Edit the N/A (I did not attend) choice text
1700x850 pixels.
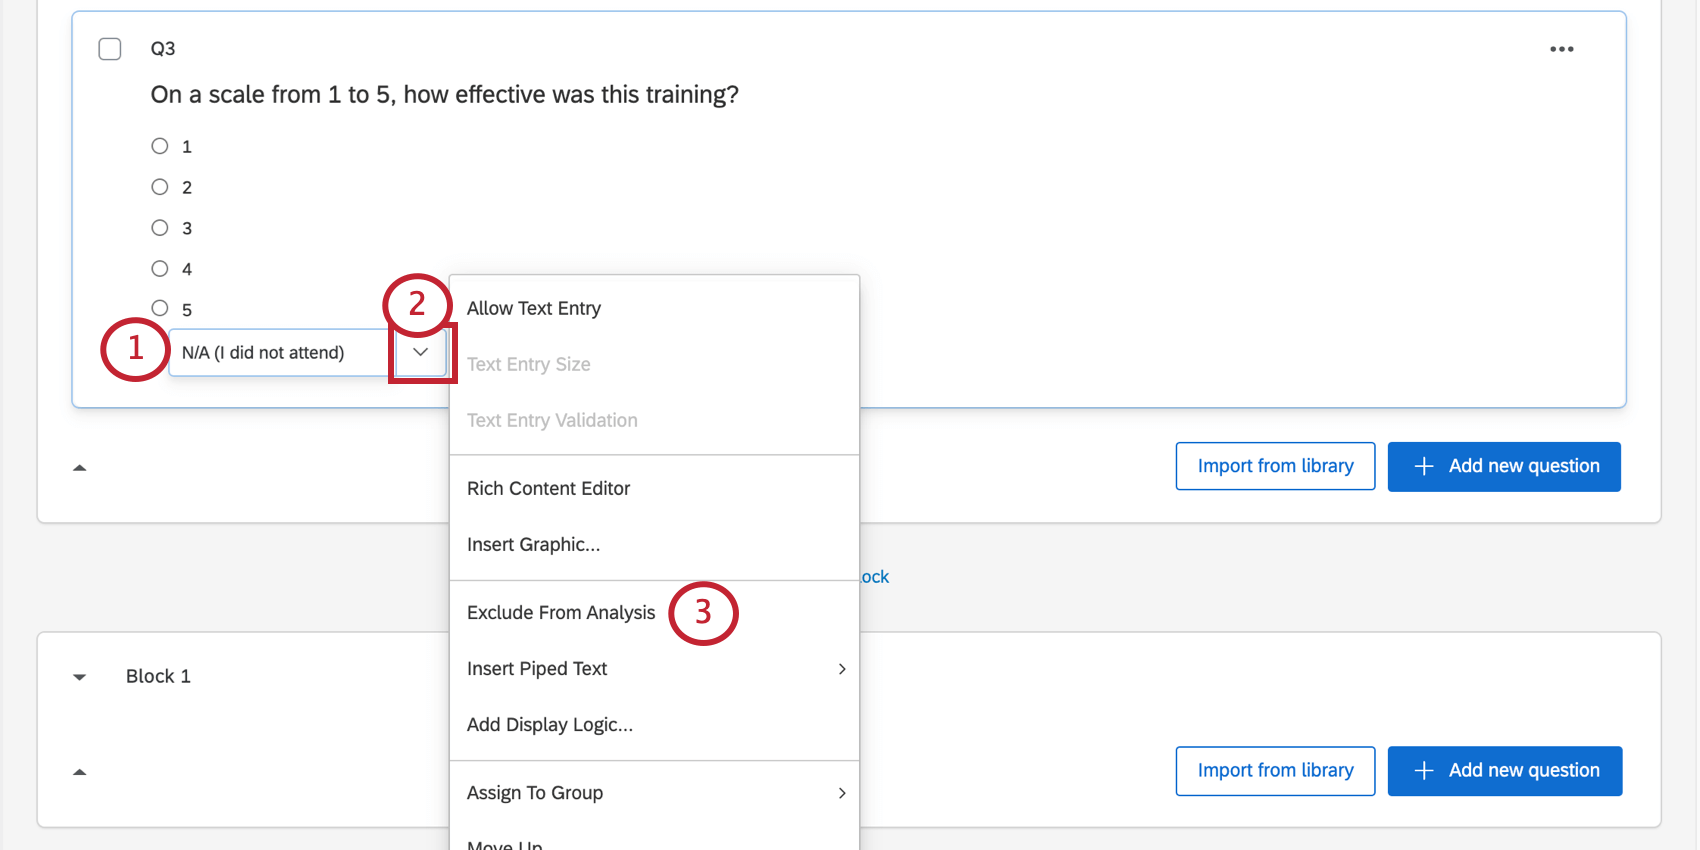pyautogui.click(x=270, y=353)
